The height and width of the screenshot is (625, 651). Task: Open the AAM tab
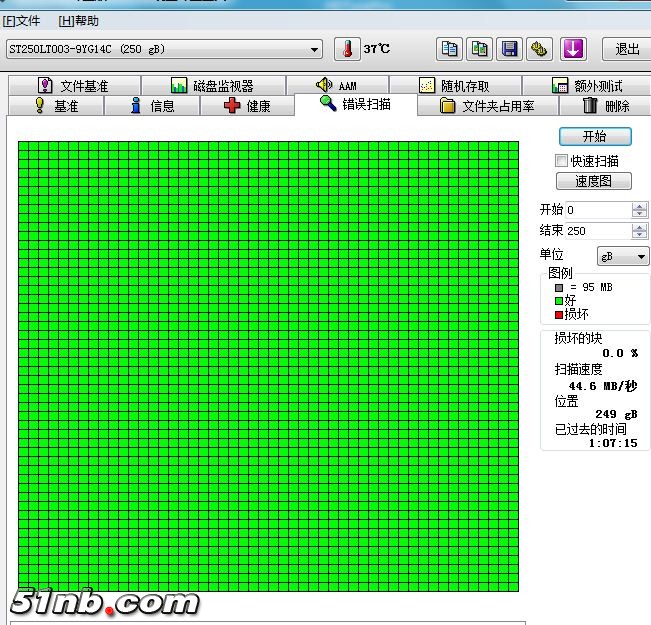point(336,86)
